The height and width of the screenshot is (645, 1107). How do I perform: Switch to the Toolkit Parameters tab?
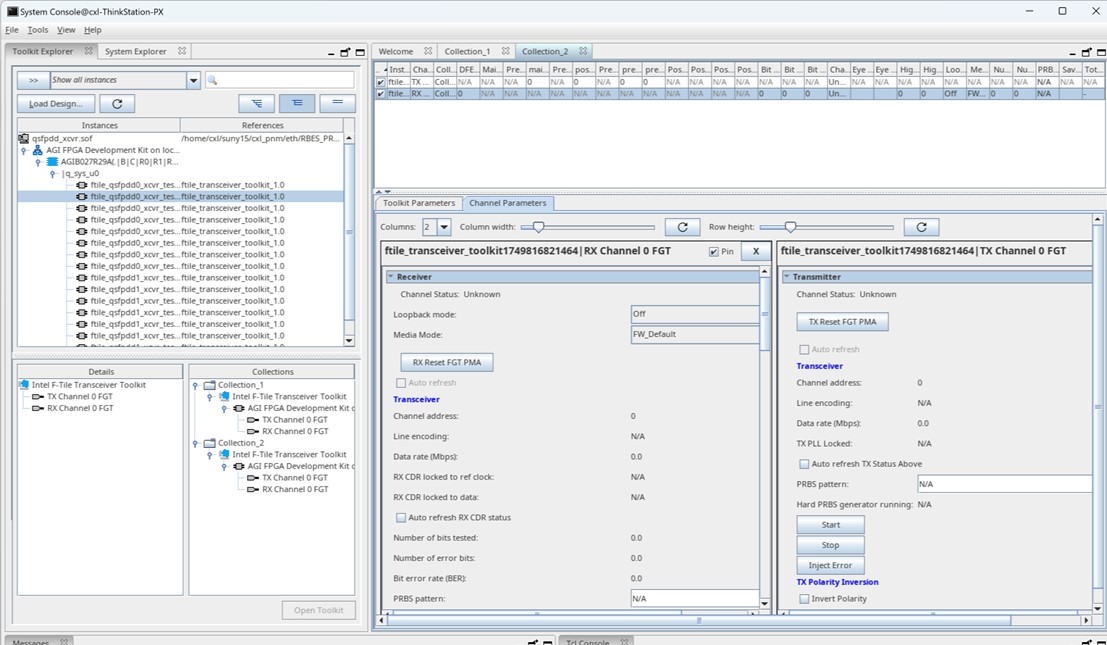419,203
